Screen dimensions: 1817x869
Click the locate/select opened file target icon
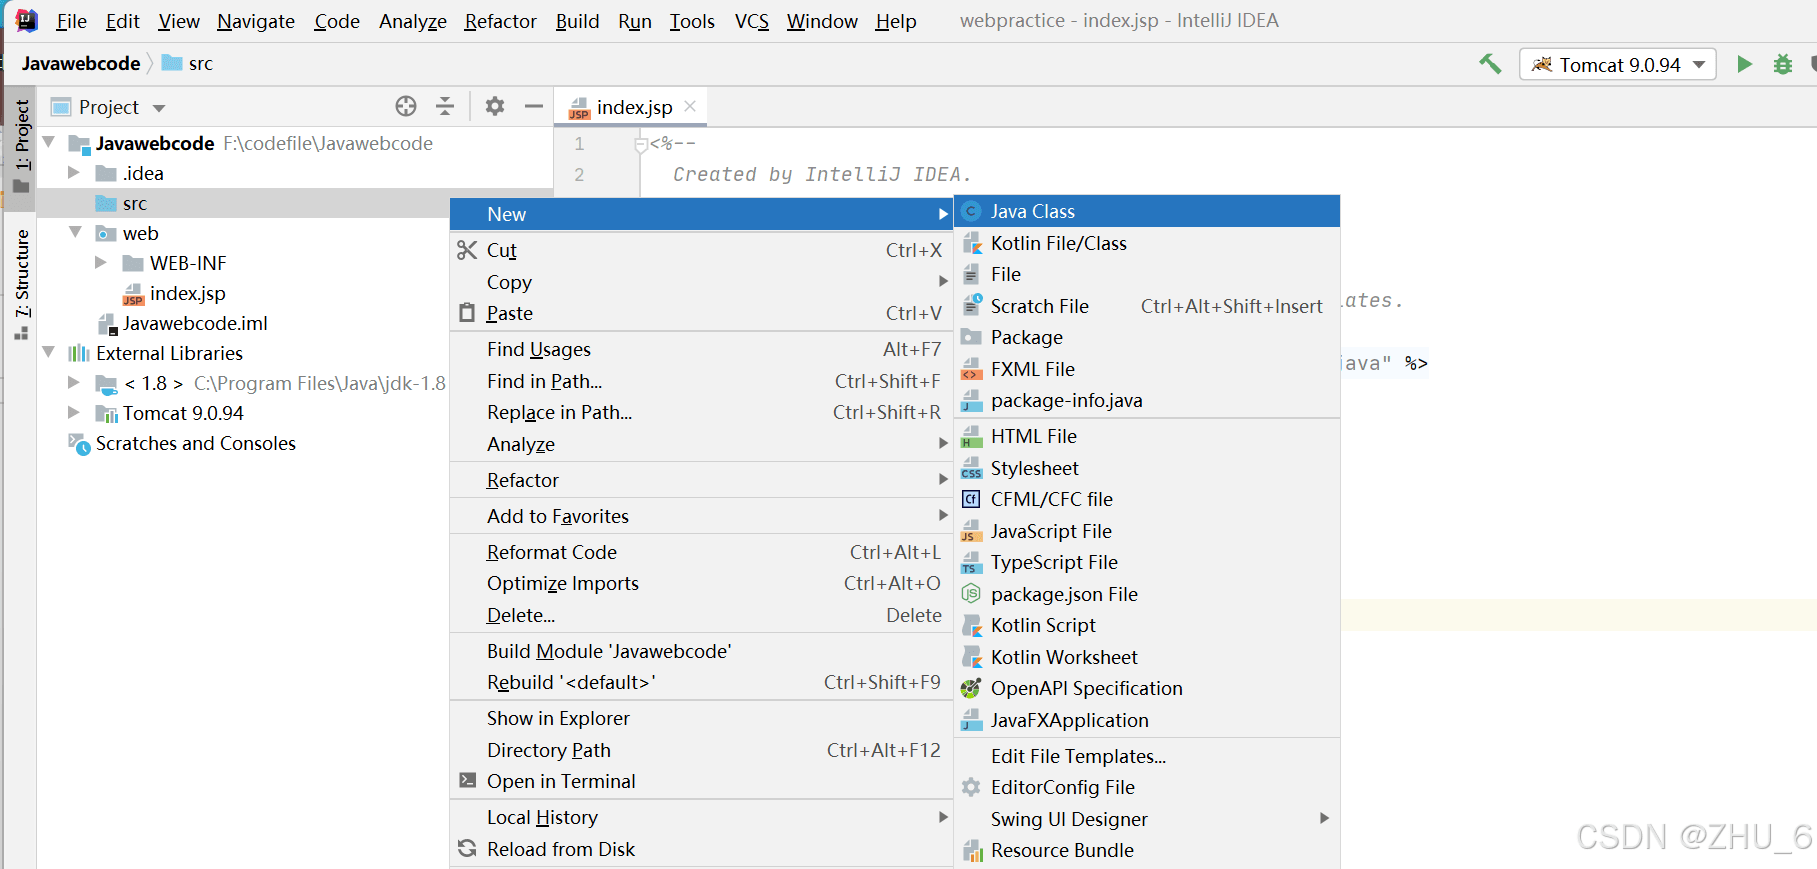tap(406, 106)
